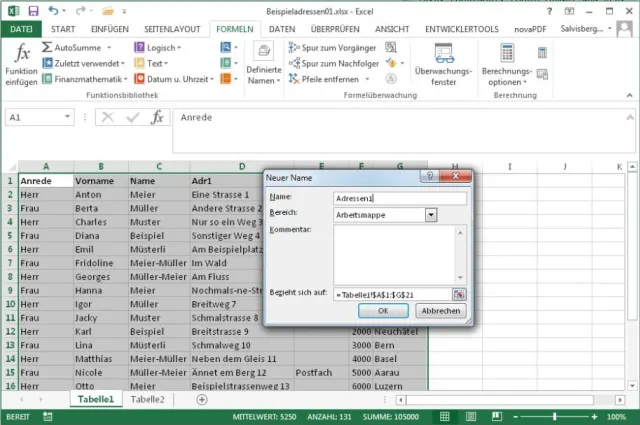Click the collapse dialog range selector icon
Screen dimensions: 640x425
coord(459,293)
